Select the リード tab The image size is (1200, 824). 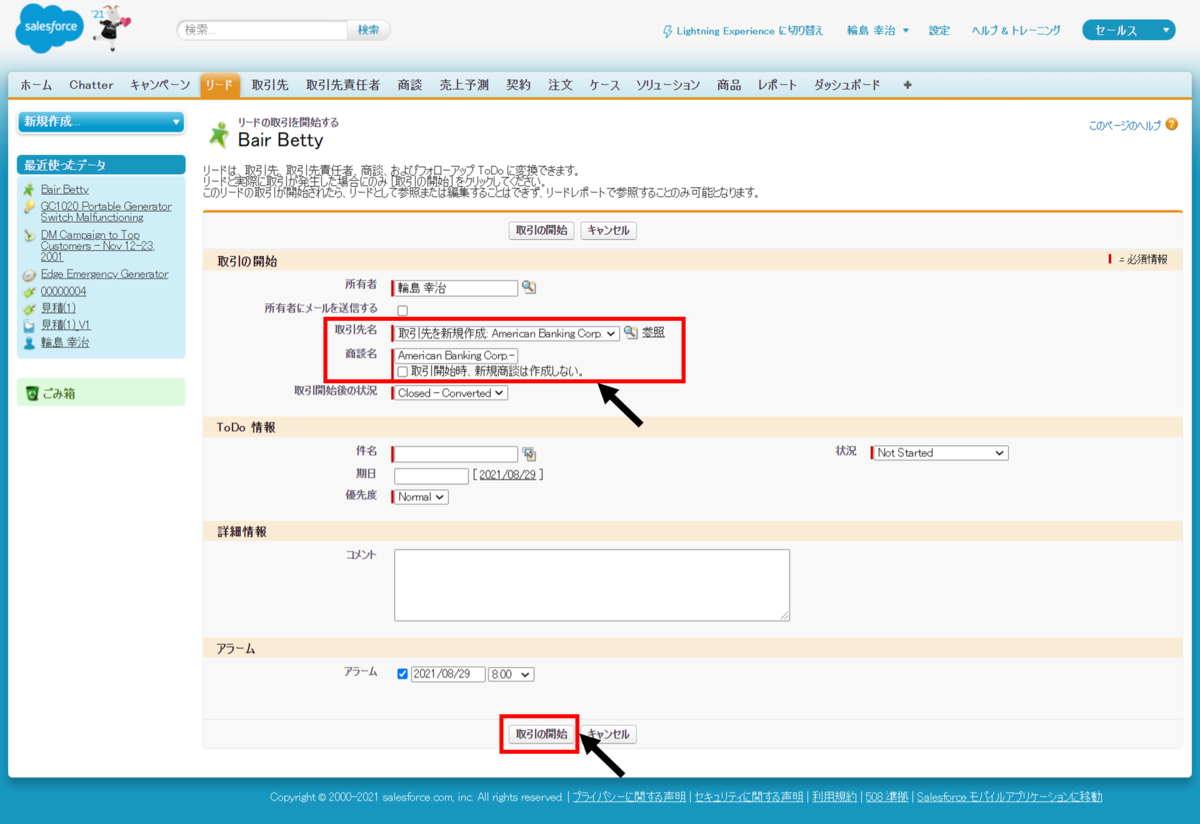pyautogui.click(x=220, y=85)
